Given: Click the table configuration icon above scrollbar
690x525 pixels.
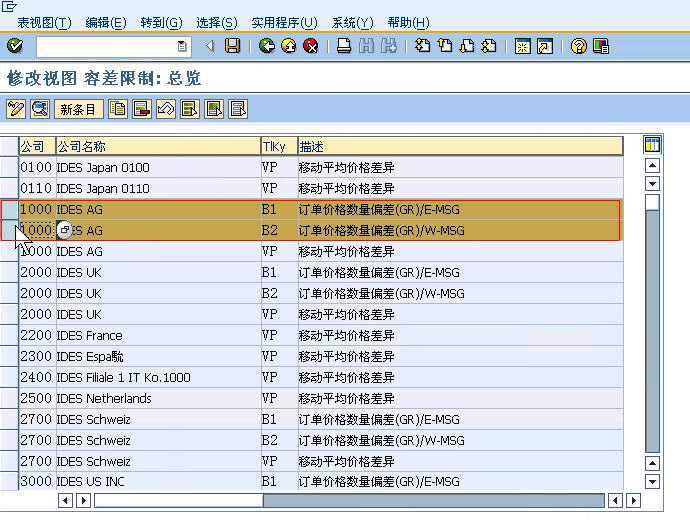Looking at the screenshot, I should [652, 146].
